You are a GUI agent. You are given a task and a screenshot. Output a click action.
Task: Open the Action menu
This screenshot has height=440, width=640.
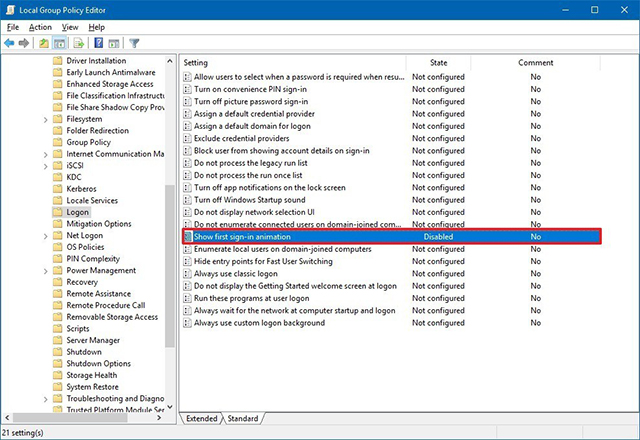[40, 27]
